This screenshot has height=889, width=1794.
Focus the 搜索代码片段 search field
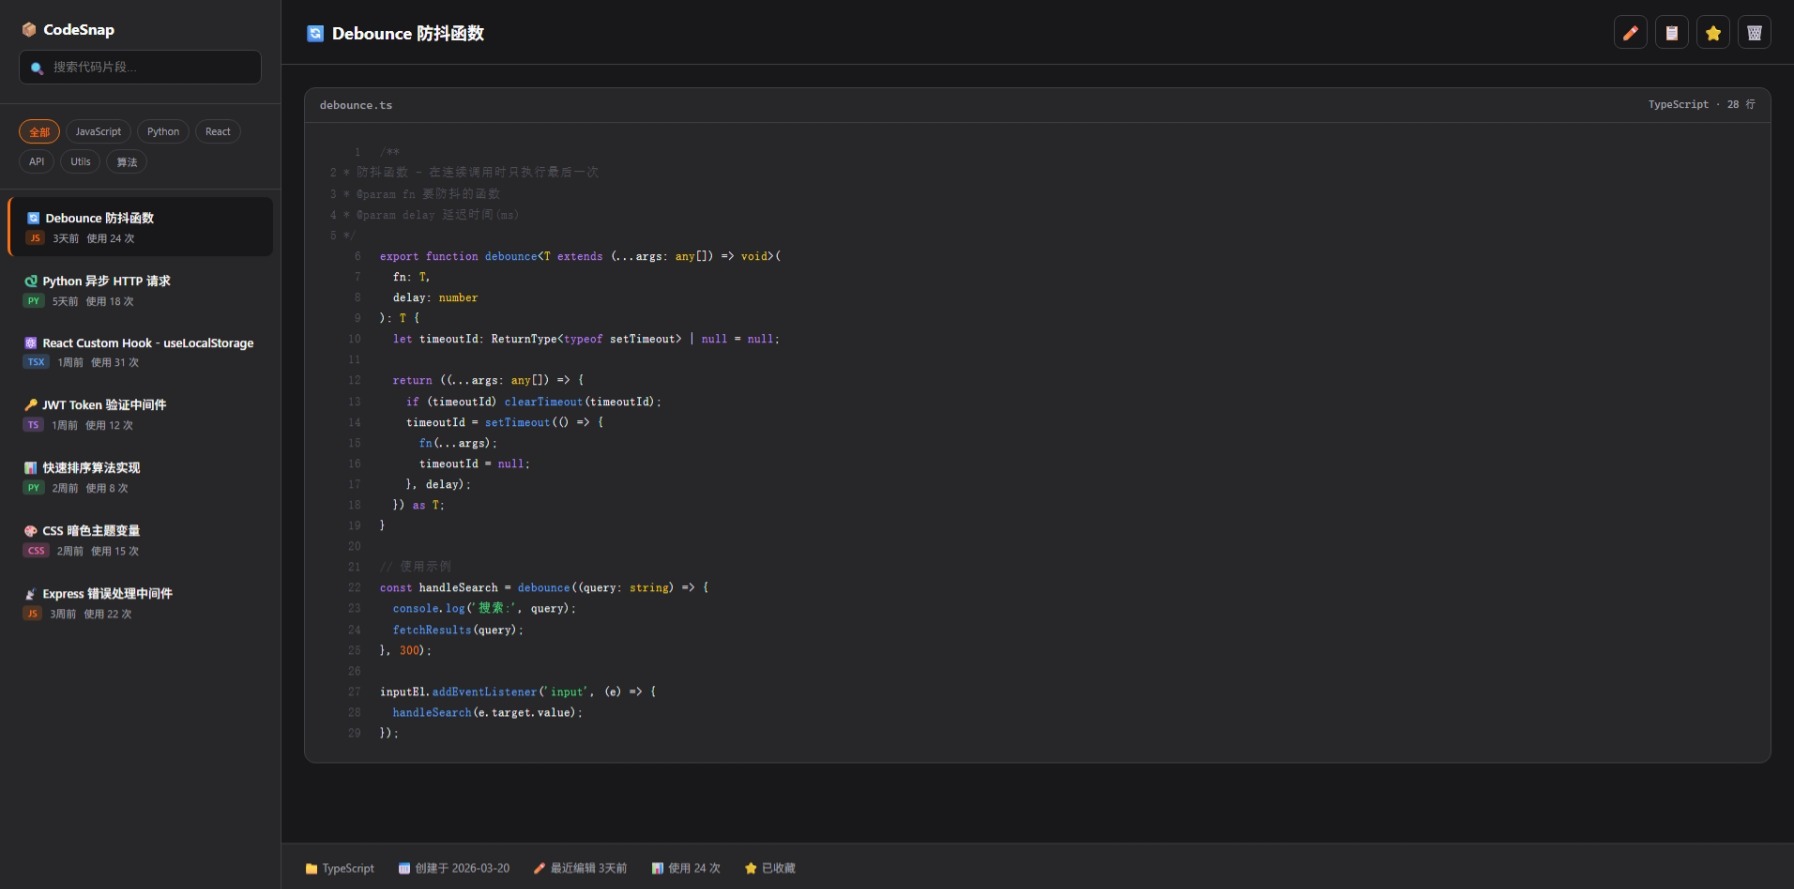click(x=150, y=67)
